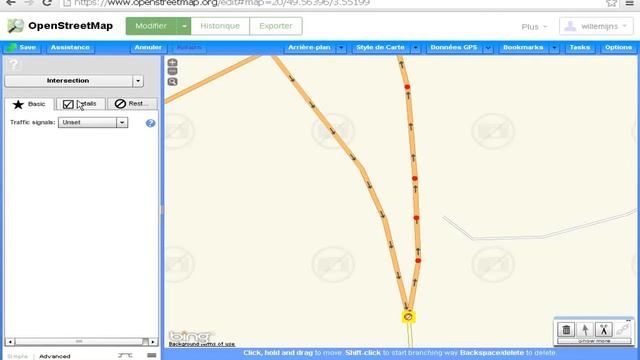This screenshot has width=640, height=360.
Task: Click the scissors split way icon
Action: tap(604, 329)
